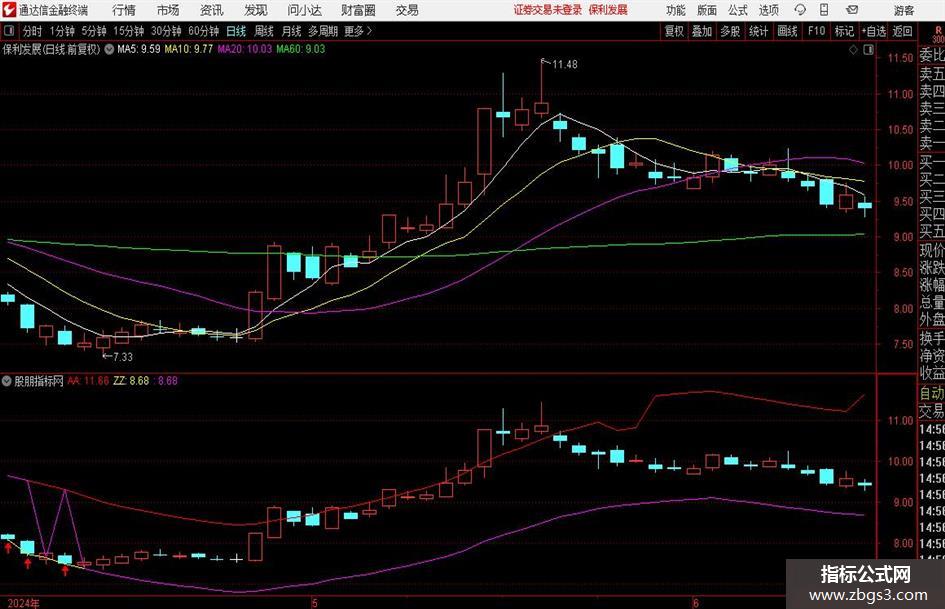
Task: Expand the 股朋指标网 sub-indicator dropdown
Action: [x=7, y=380]
